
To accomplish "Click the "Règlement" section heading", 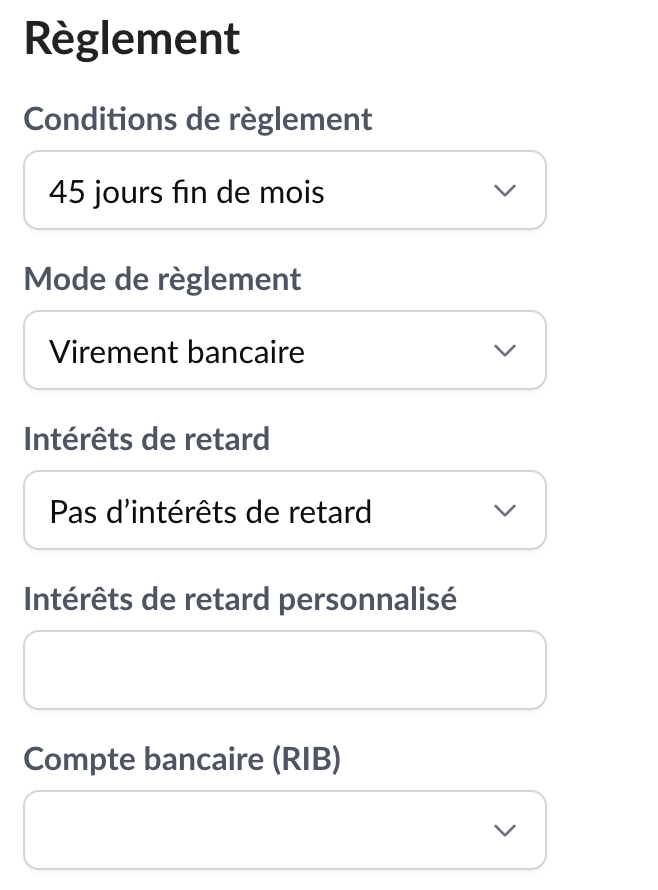I will (x=132, y=39).
